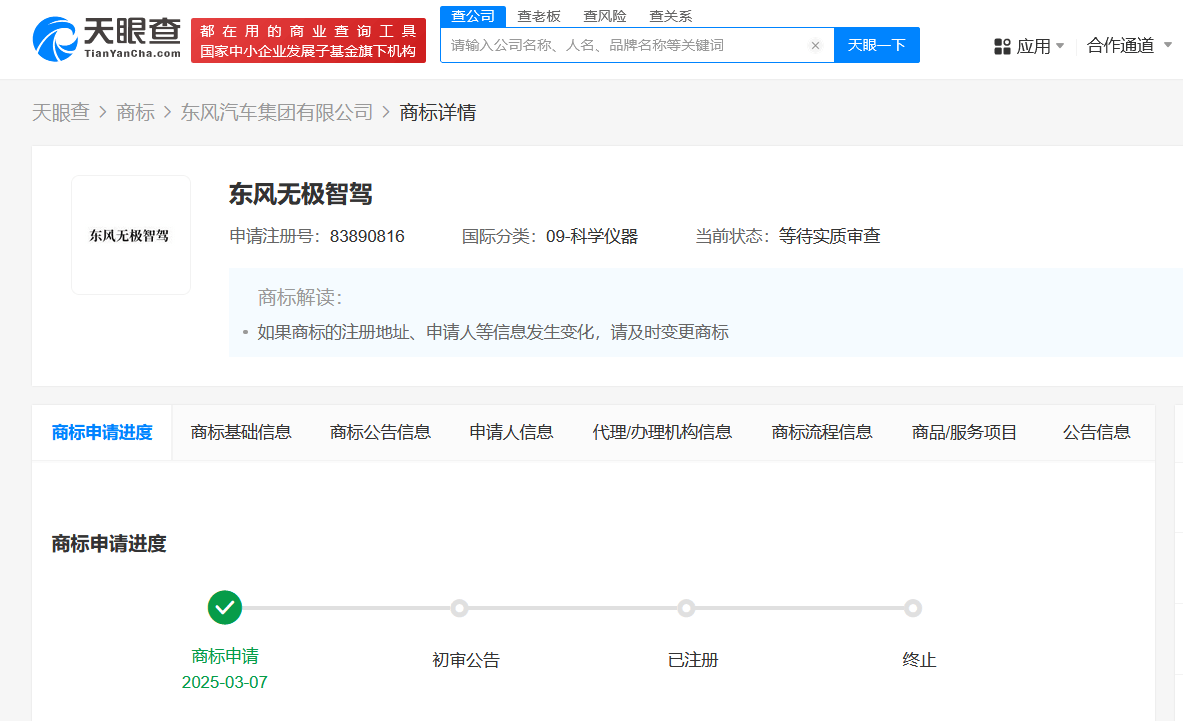Select the 查风险 search tab
This screenshot has width=1183, height=721.
click(x=604, y=16)
